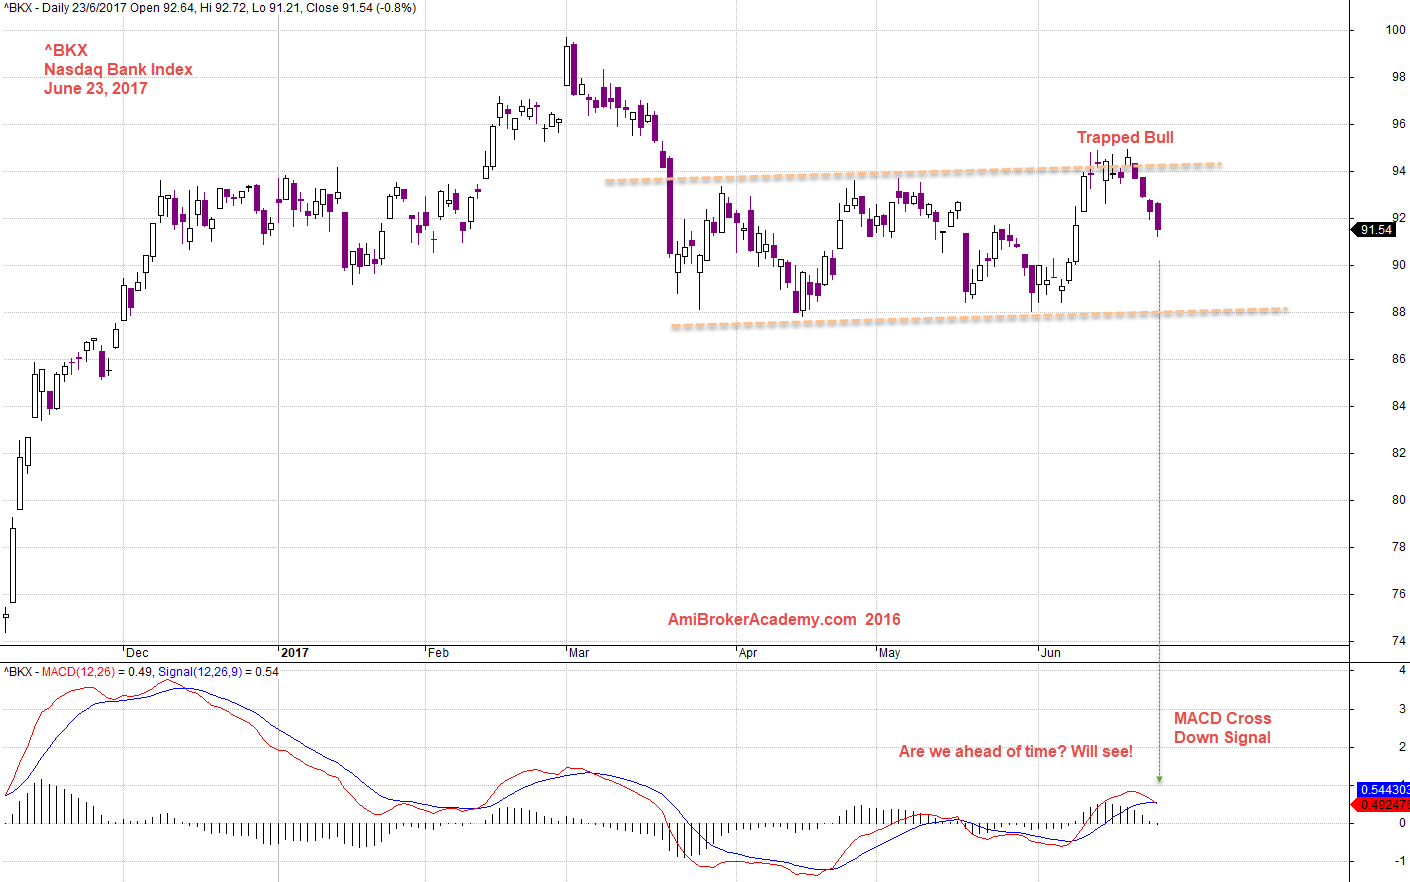Click the 'AmiBrokerAcademy.com 2016' text
Viewport: 1410px width, 882px height.
[x=784, y=620]
